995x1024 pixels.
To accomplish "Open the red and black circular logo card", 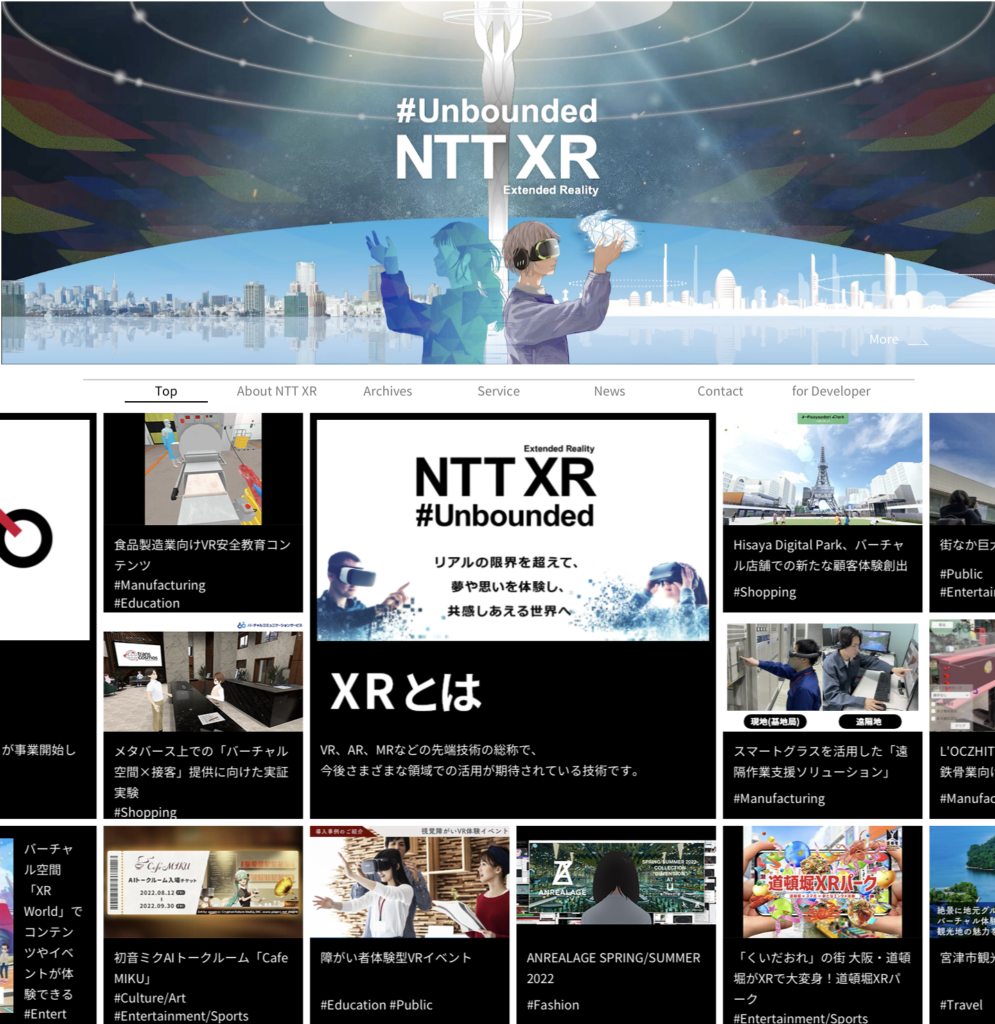I will click(45, 530).
